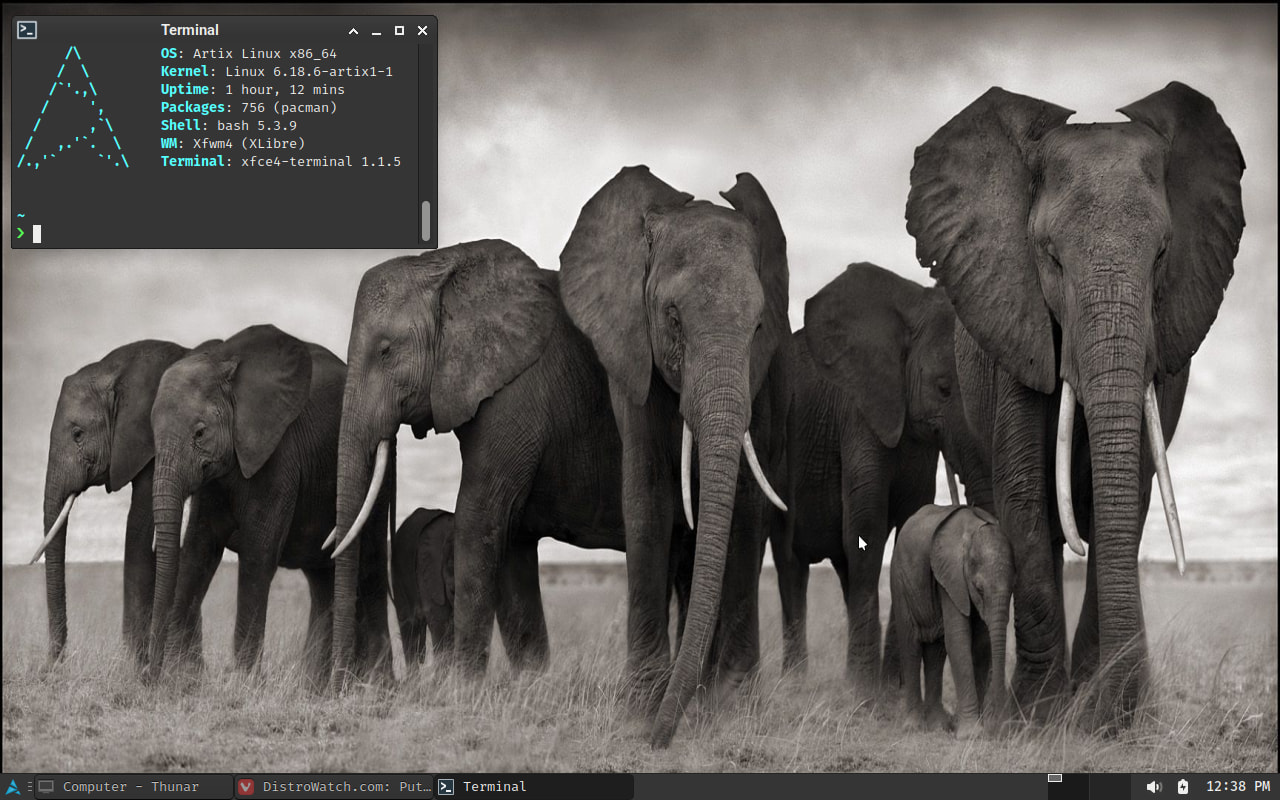Image resolution: width=1280 pixels, height=800 pixels.
Task: Minimize the Terminal window
Action: point(376,30)
